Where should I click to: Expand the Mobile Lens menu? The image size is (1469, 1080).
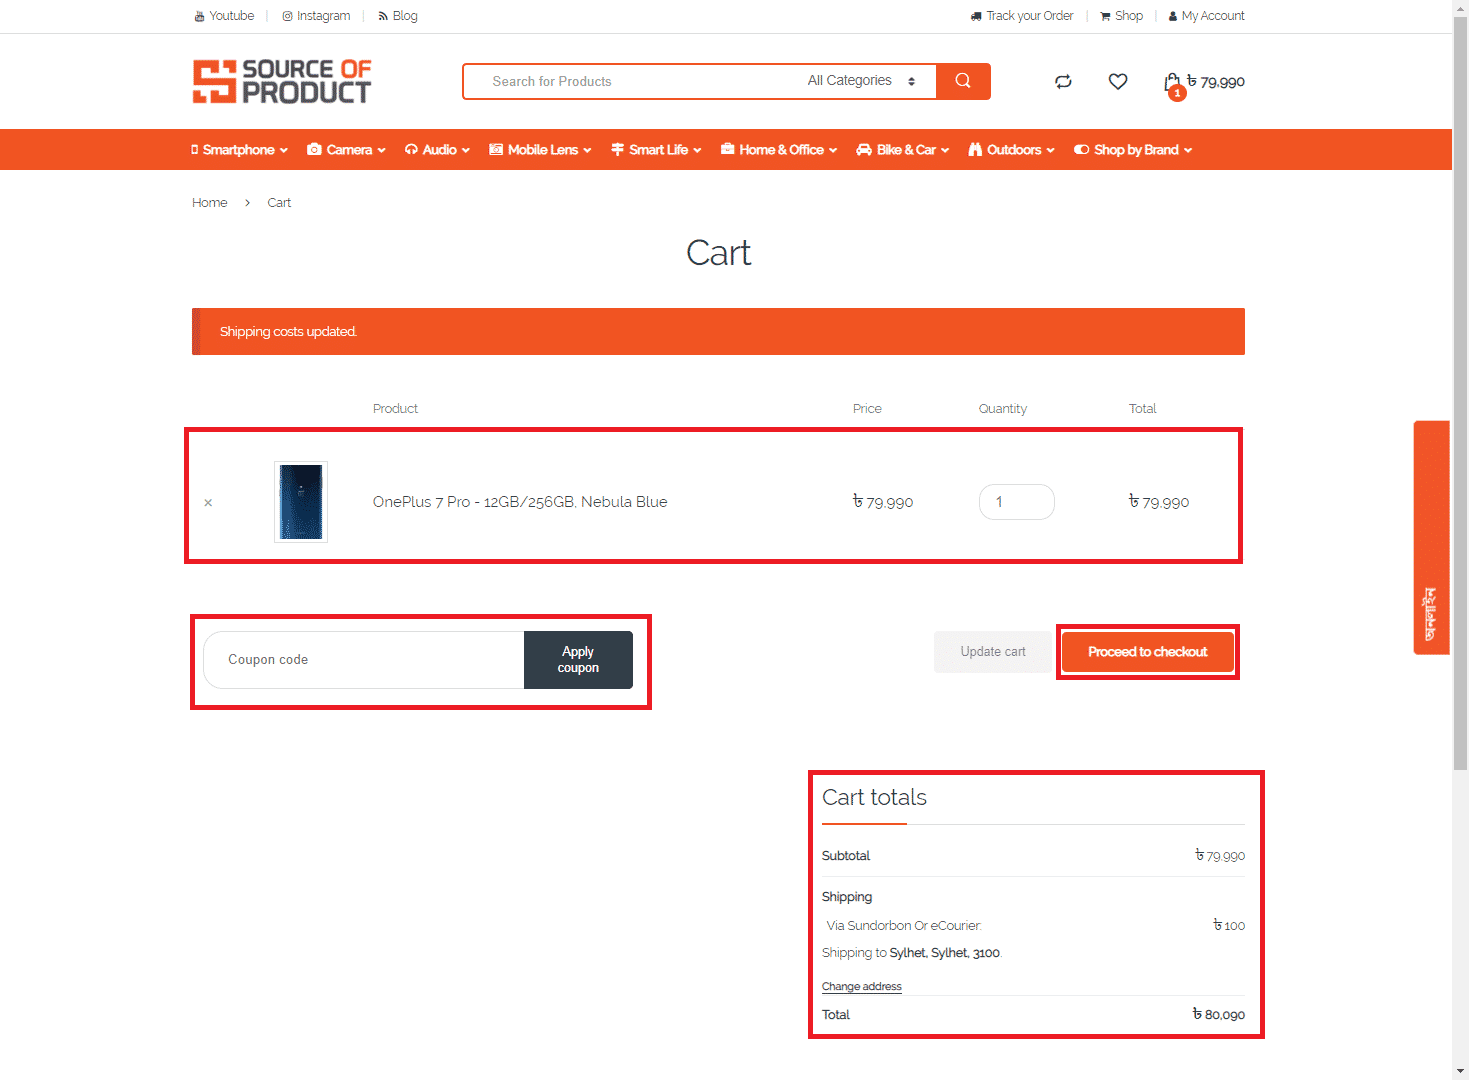click(x=540, y=150)
